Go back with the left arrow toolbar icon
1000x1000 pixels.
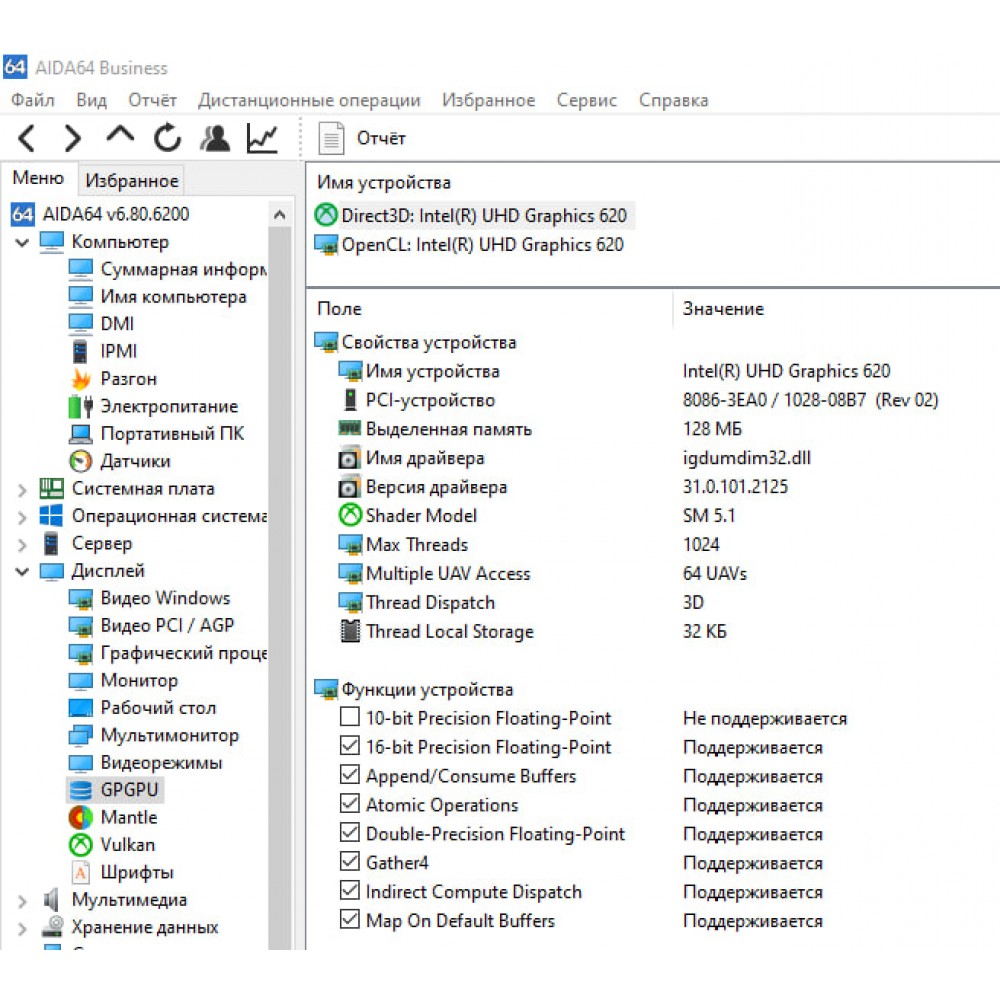(27, 138)
